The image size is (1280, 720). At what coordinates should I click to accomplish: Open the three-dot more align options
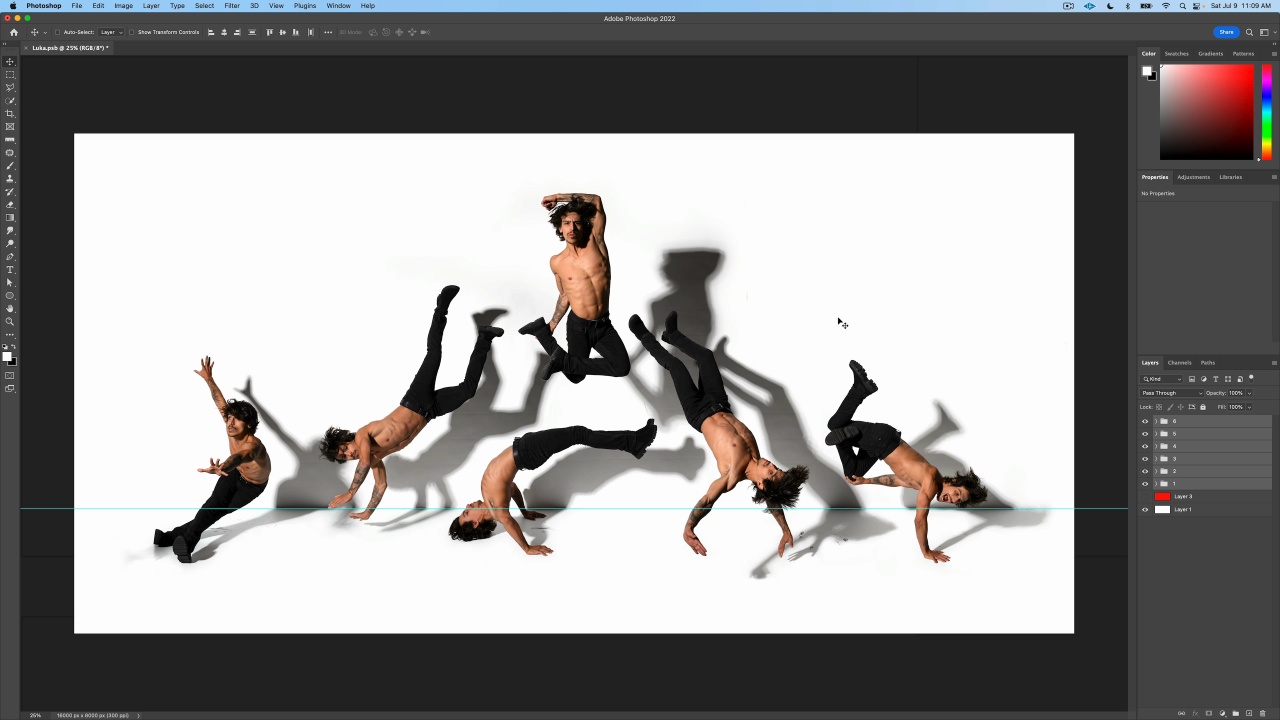point(328,32)
